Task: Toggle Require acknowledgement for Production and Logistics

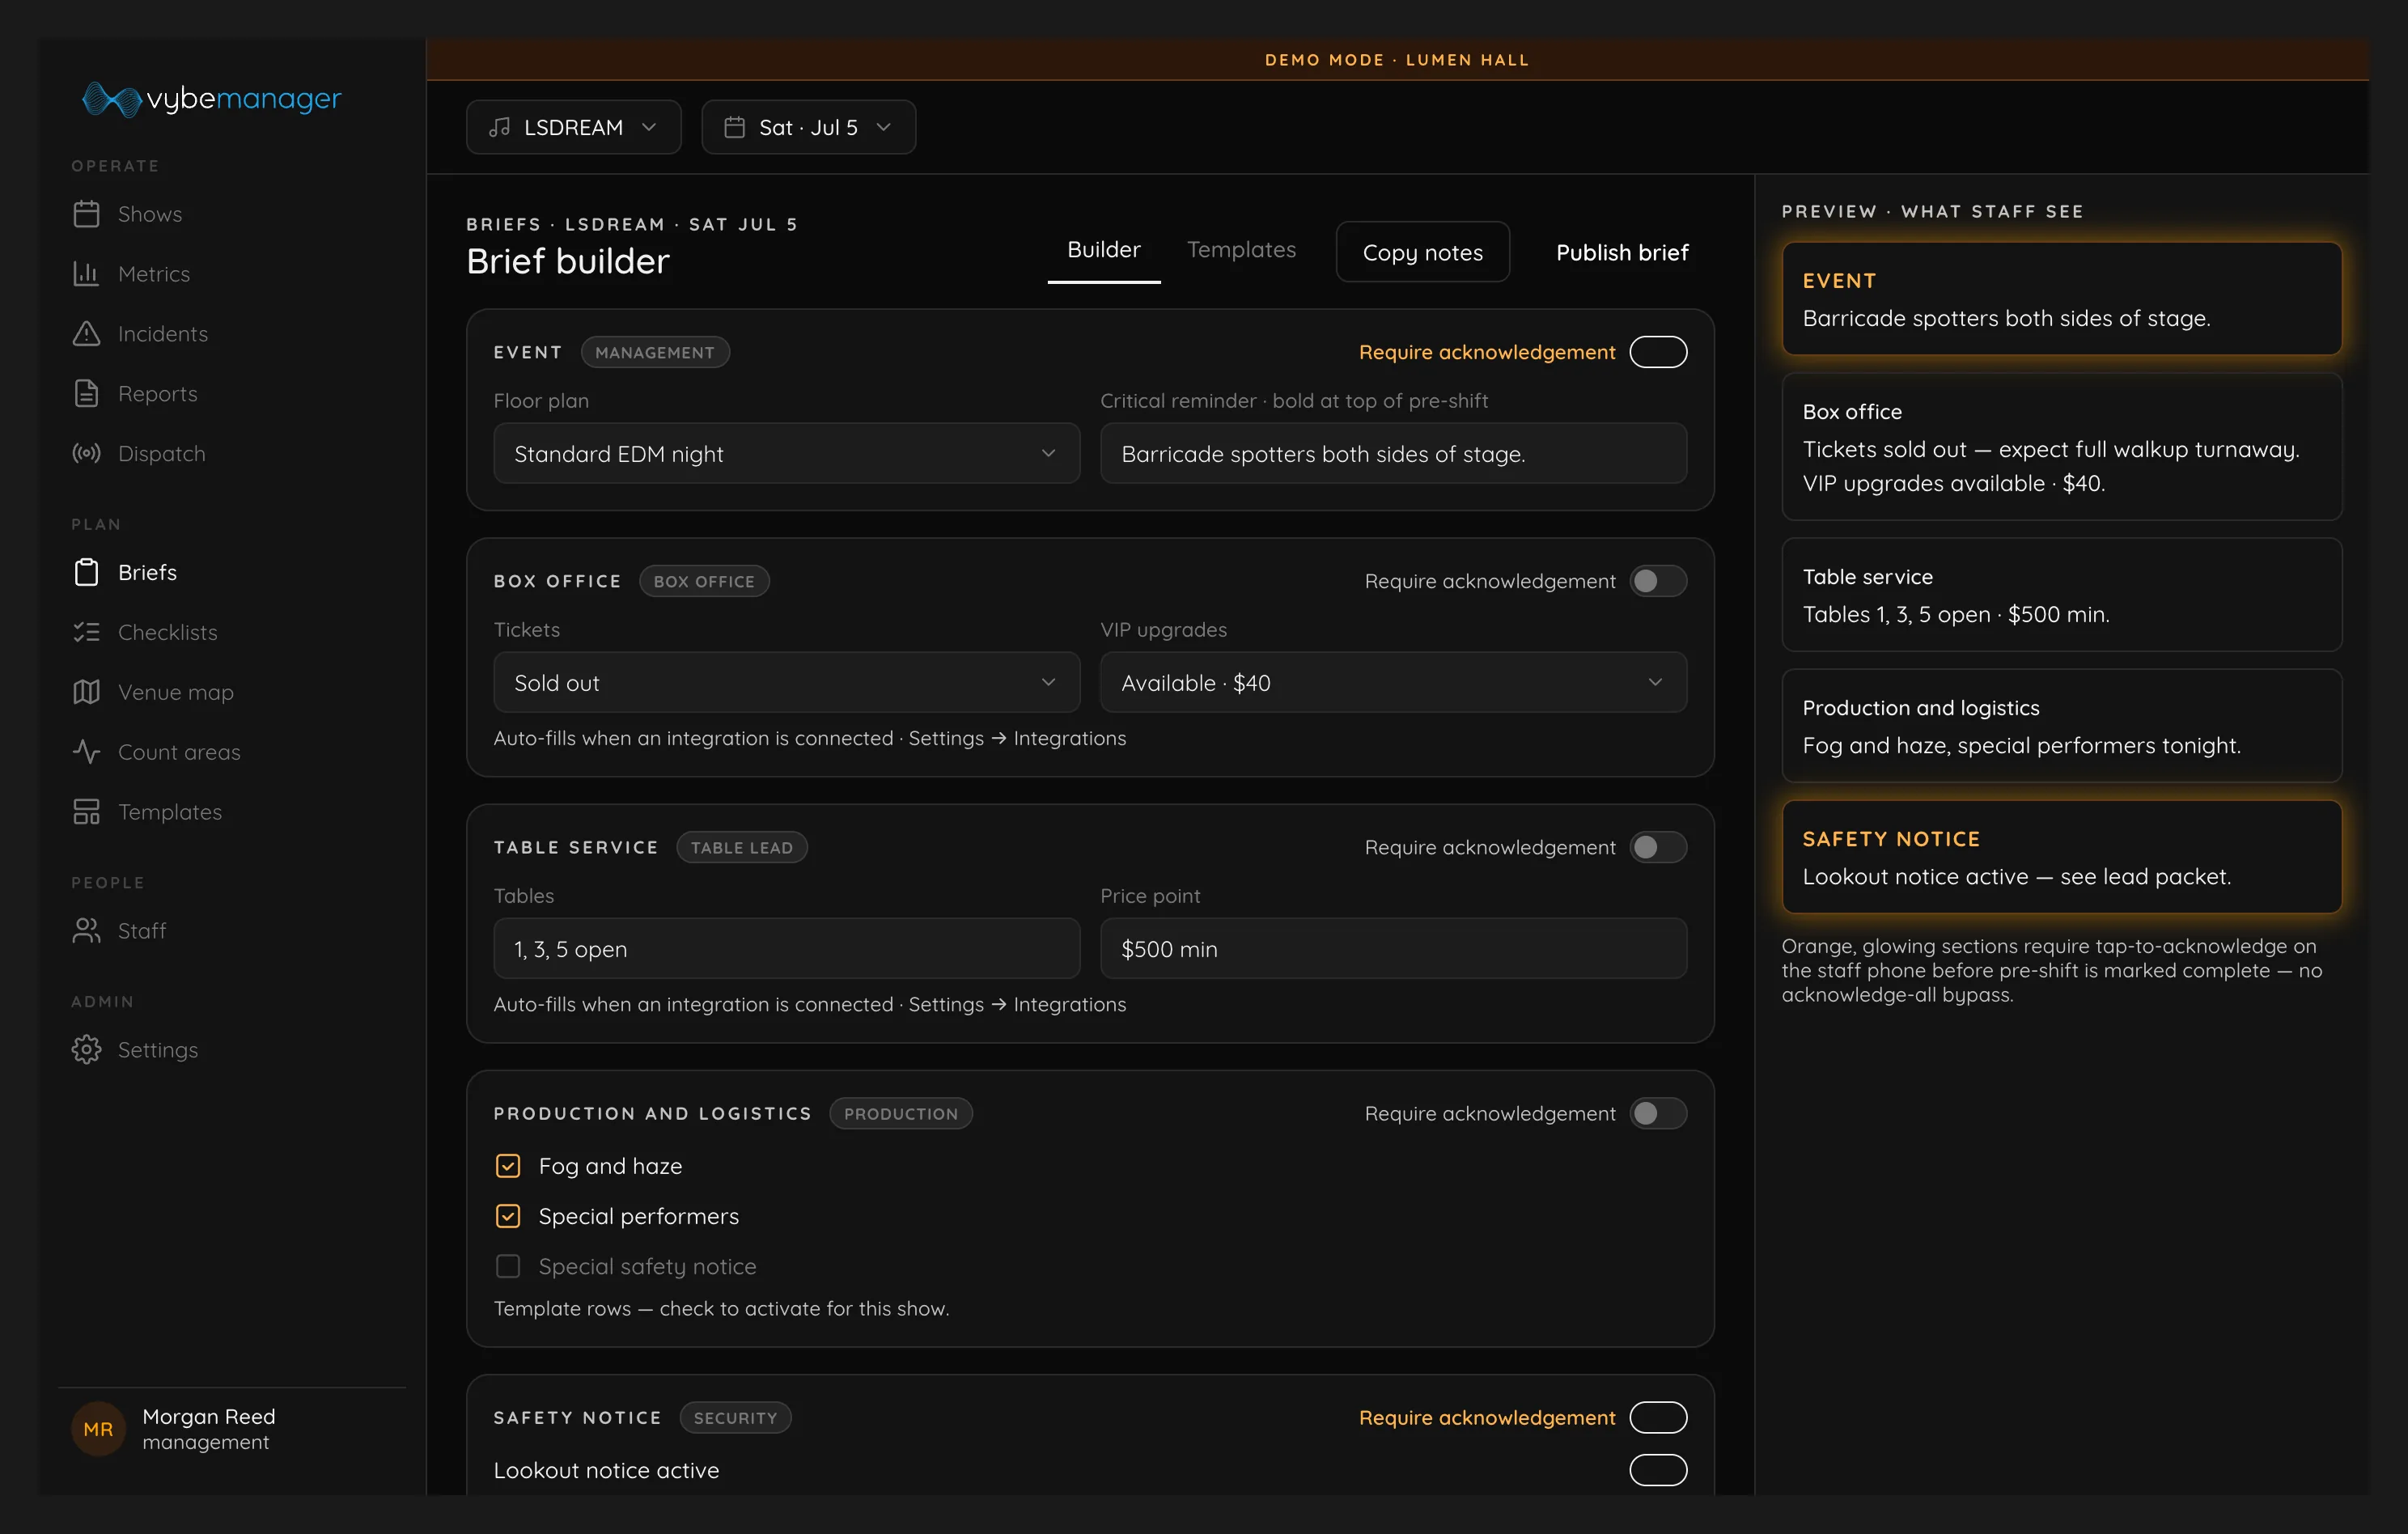Action: (x=1658, y=1113)
